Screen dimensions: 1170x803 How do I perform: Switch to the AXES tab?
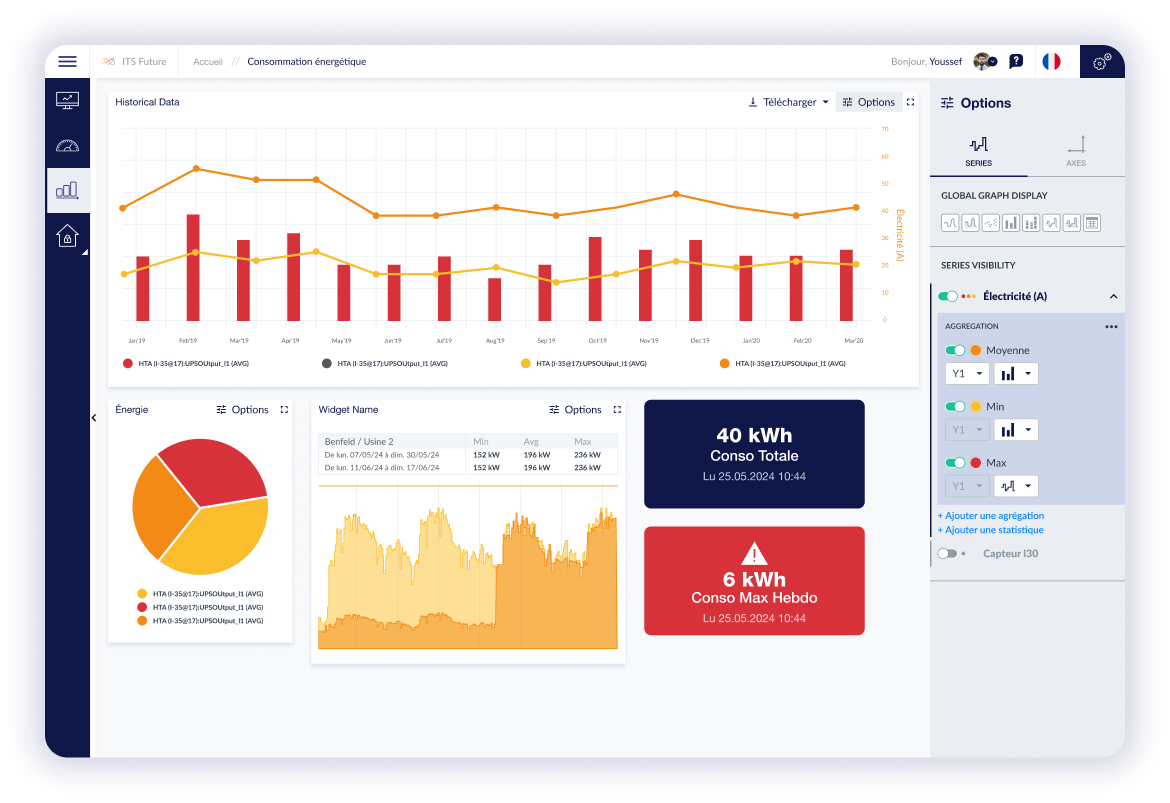[x=1075, y=151]
